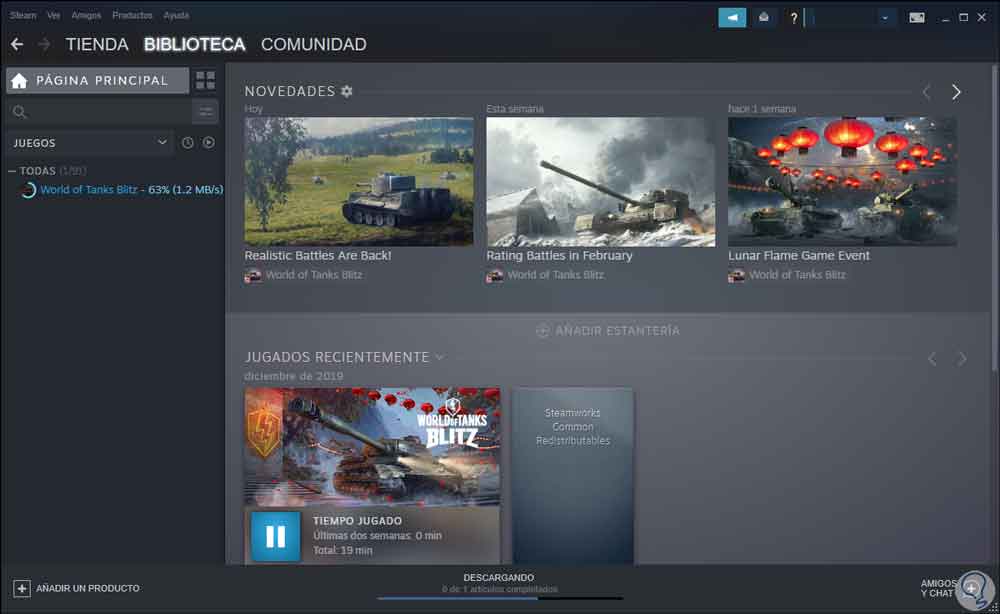Screen dimensions: 1000x614
Task: Click the Total: 19 min playtime text
Action: point(342,550)
